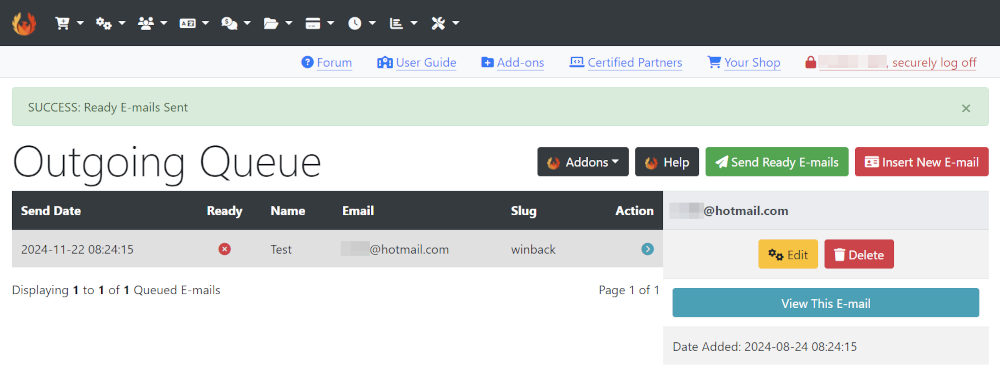
Task: Click the yellow Edit button
Action: (788, 254)
